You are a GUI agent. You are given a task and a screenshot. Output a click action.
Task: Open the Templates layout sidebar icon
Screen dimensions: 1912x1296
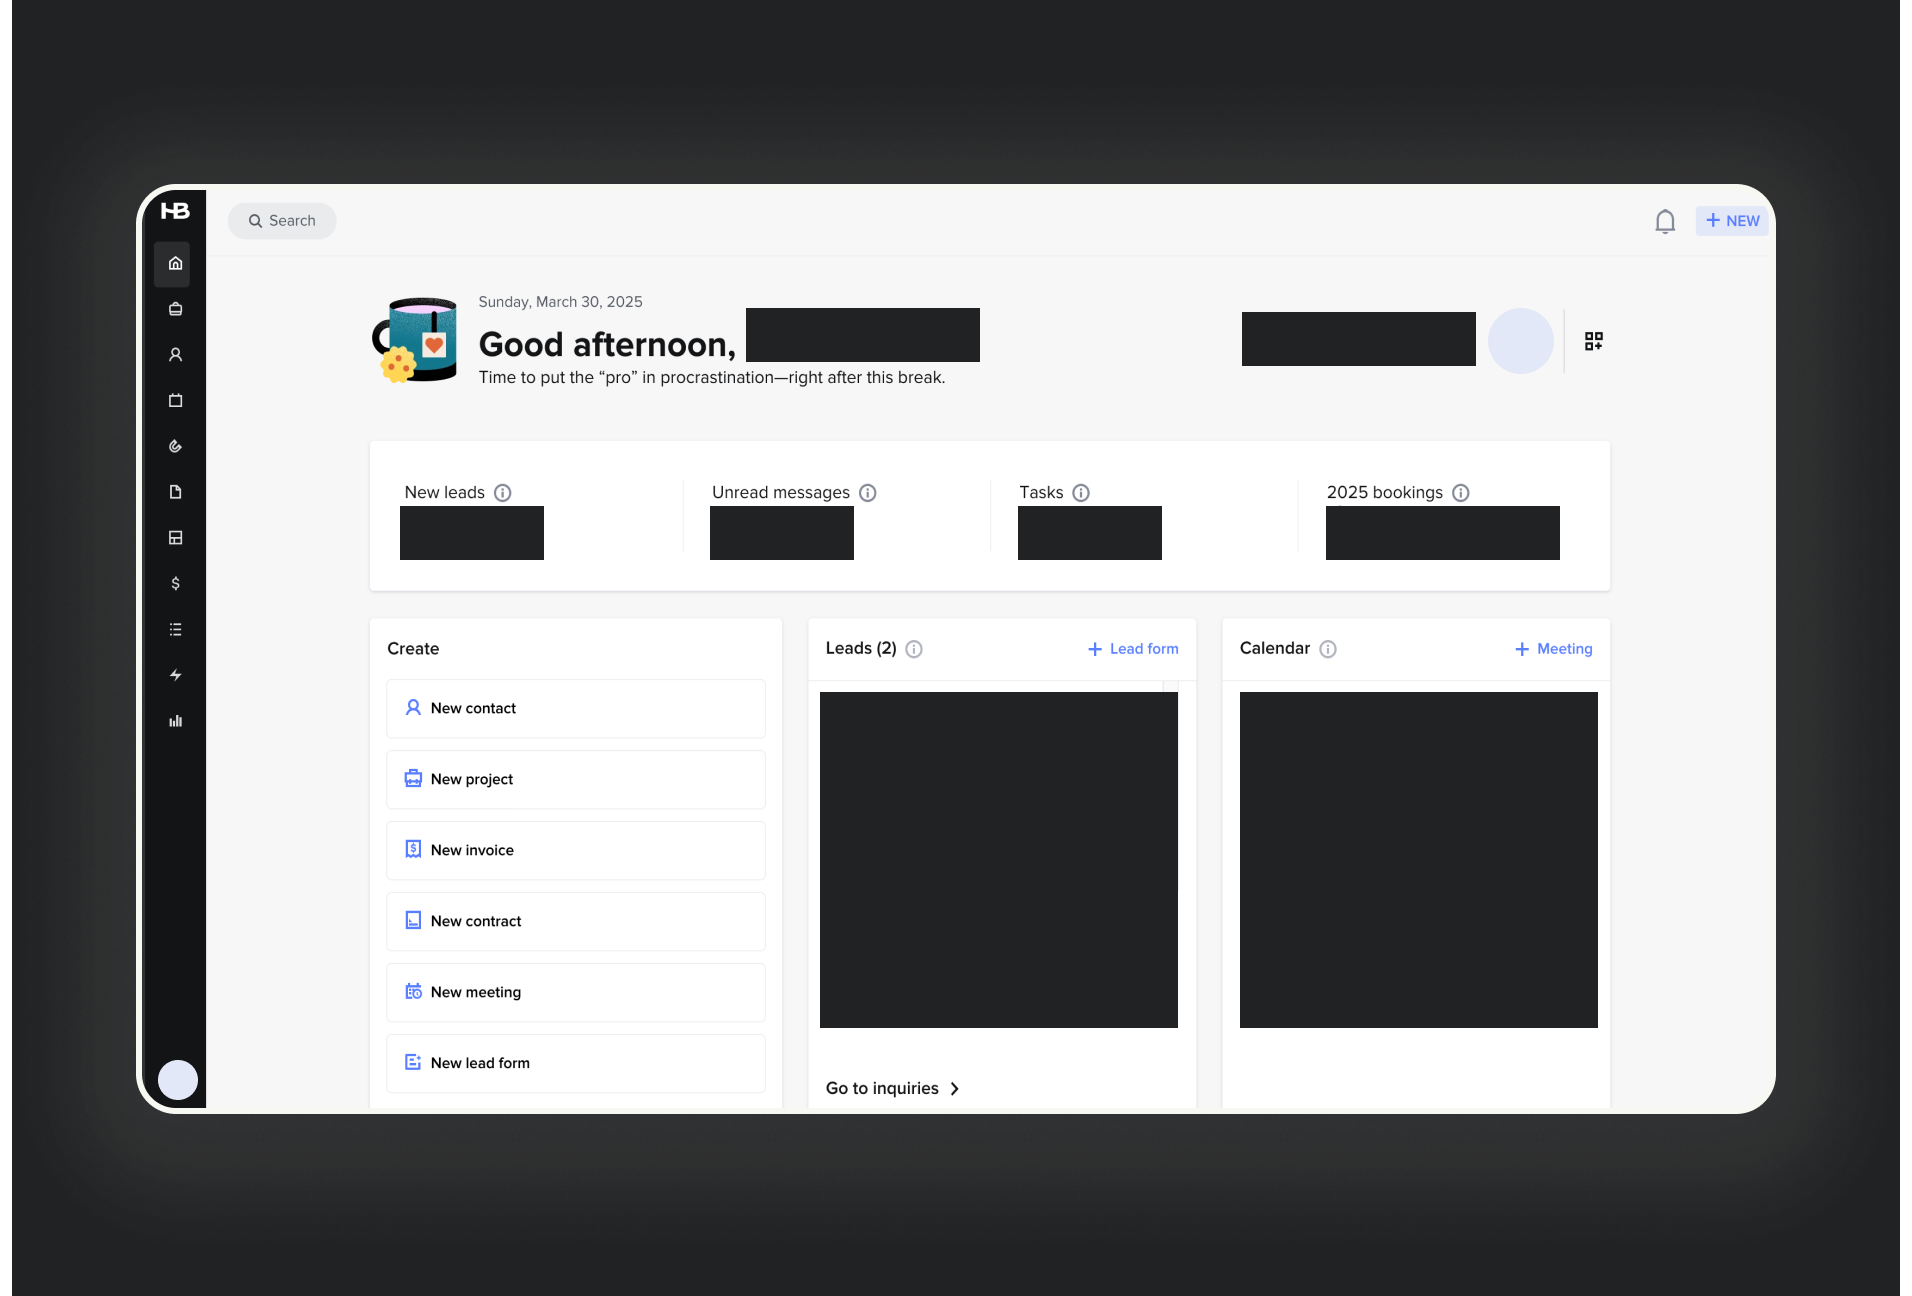click(x=175, y=538)
